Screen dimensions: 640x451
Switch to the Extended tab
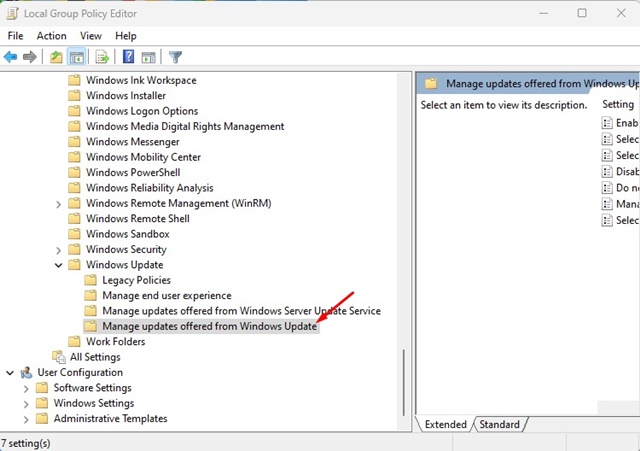445,424
